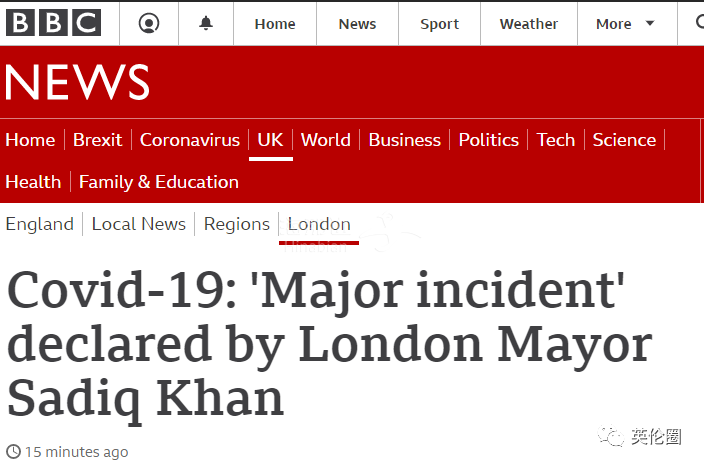704x467 pixels.
Task: Select the Brexit news tab
Action: click(97, 140)
